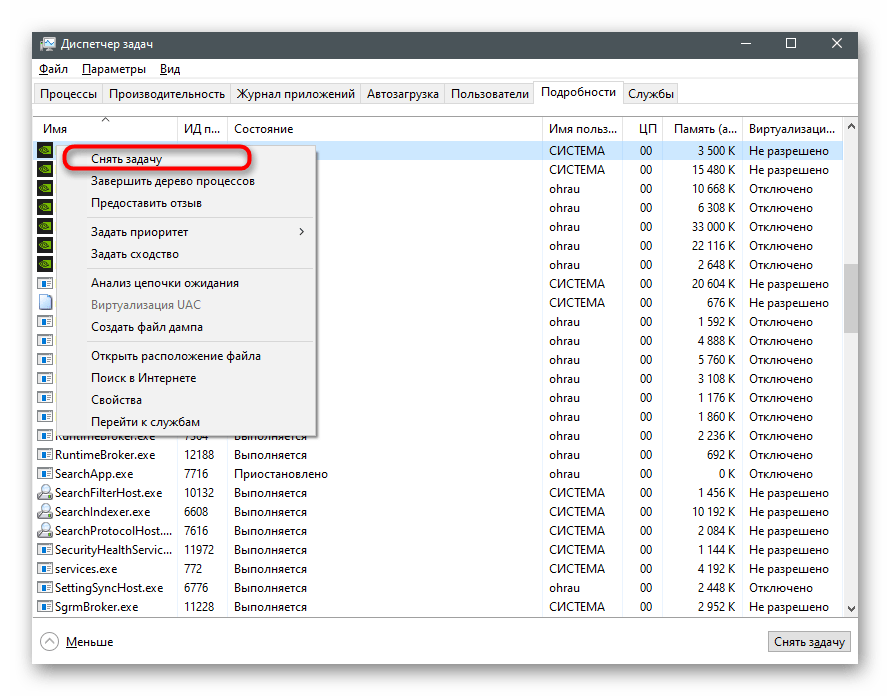Click the bottom Снять задачу button
Screen dimensions: 890x696
point(809,642)
